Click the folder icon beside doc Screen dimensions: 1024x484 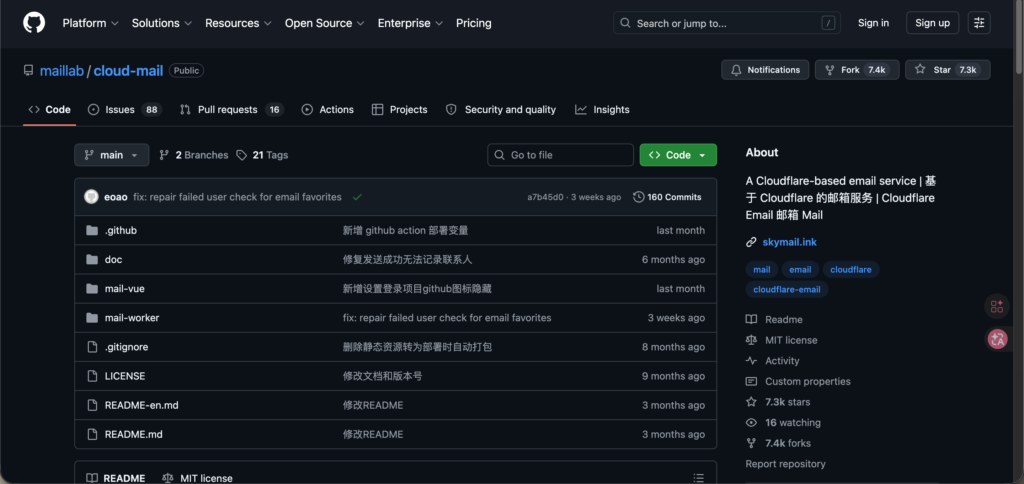92,259
